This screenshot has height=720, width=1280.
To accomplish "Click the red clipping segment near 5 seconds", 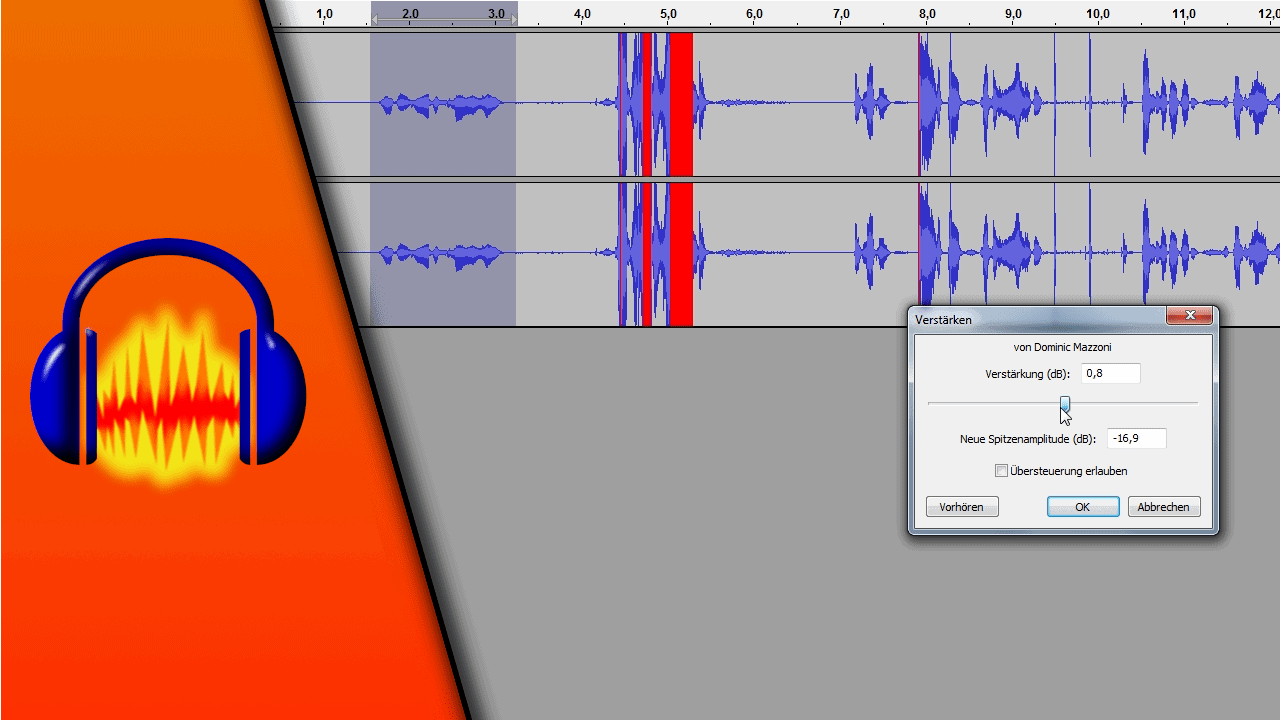I will (x=681, y=100).
